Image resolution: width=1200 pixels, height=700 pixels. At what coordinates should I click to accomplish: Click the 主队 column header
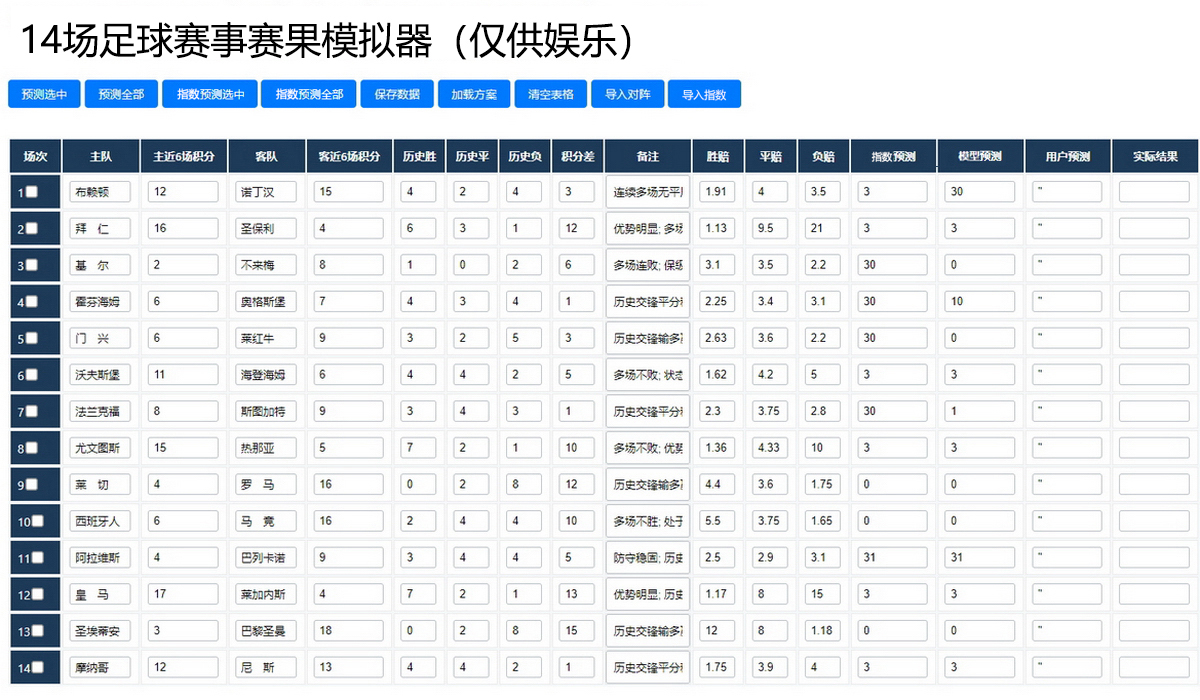(x=101, y=157)
